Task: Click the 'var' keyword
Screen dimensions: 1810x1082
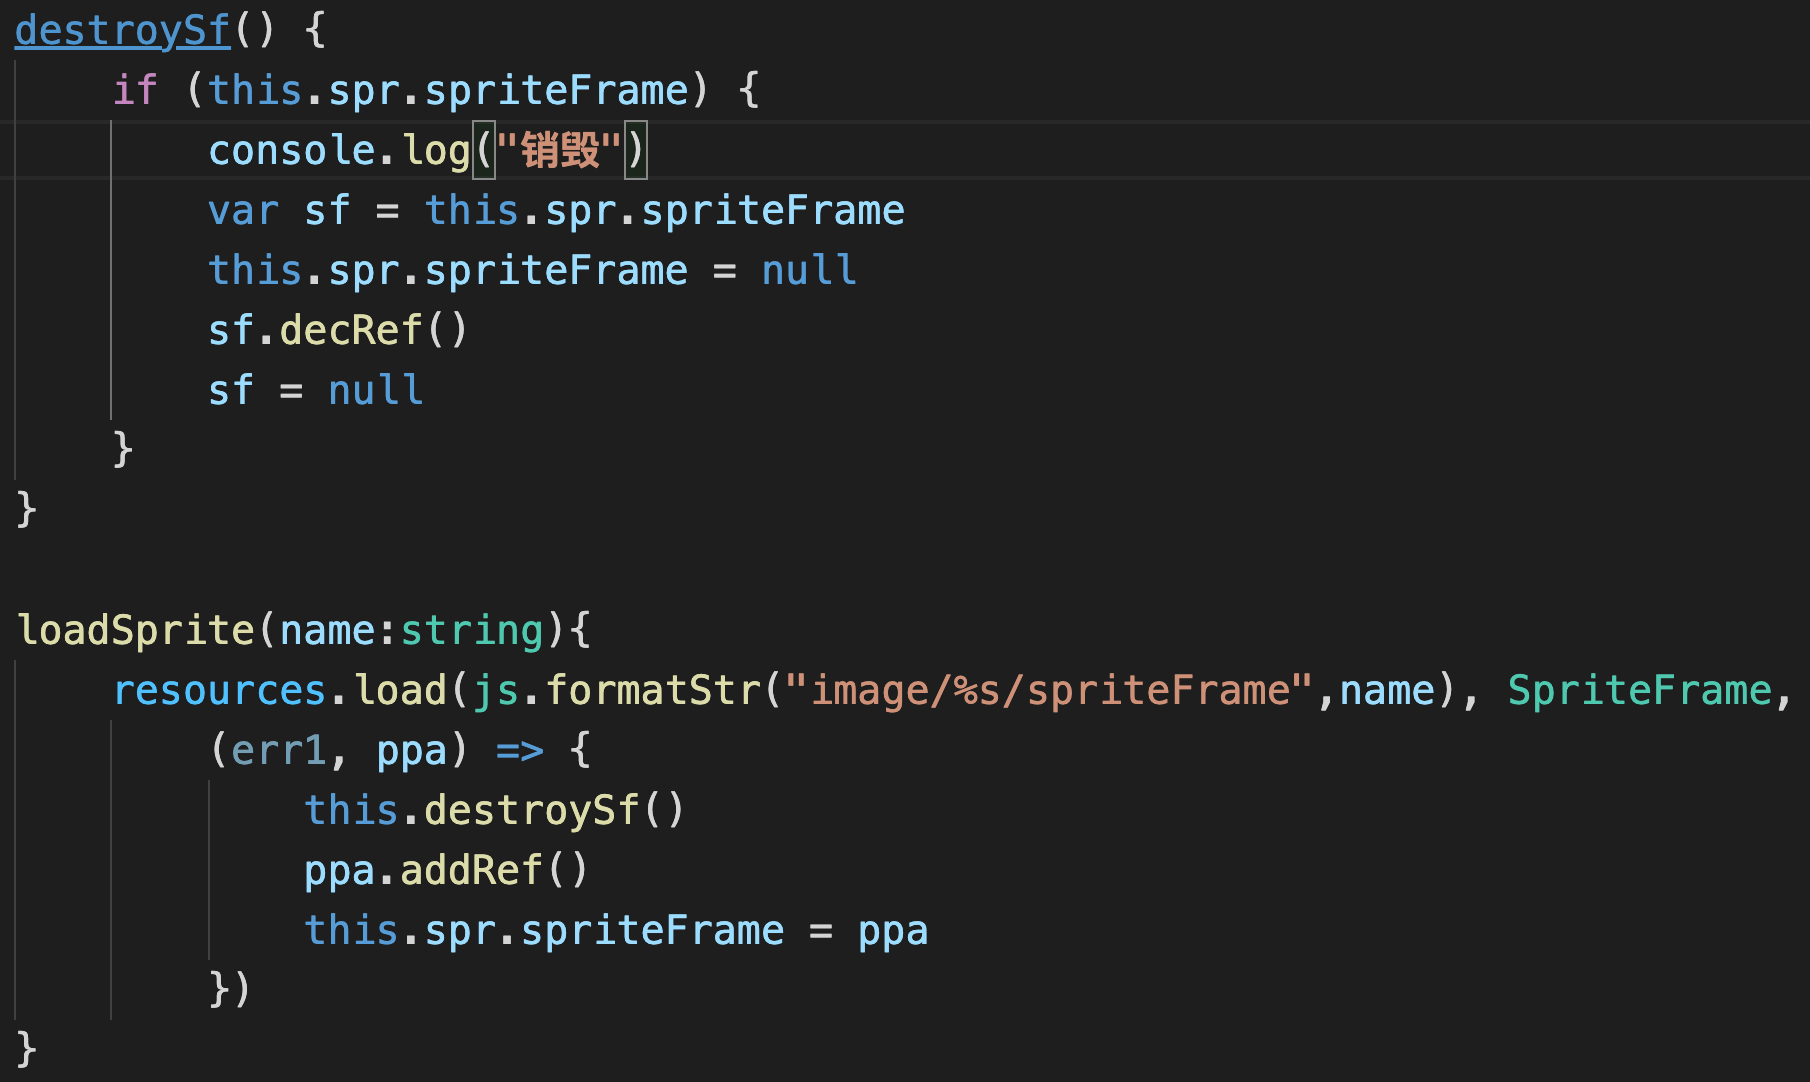Action: point(243,210)
